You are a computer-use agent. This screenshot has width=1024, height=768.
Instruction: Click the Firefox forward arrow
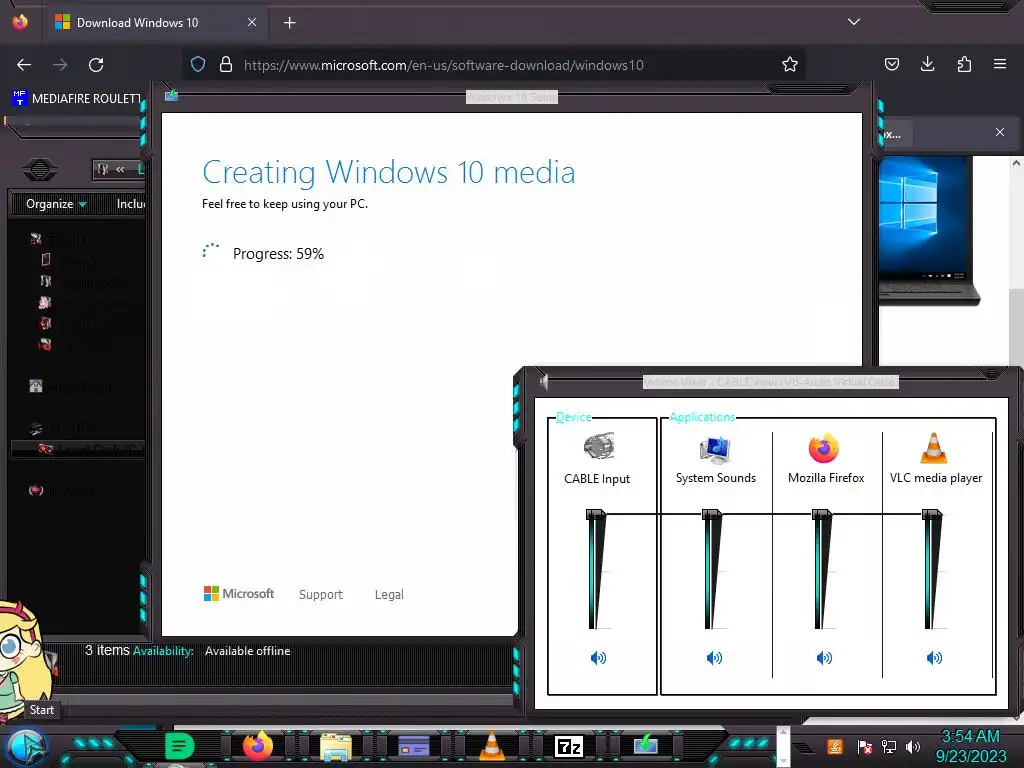(60, 65)
